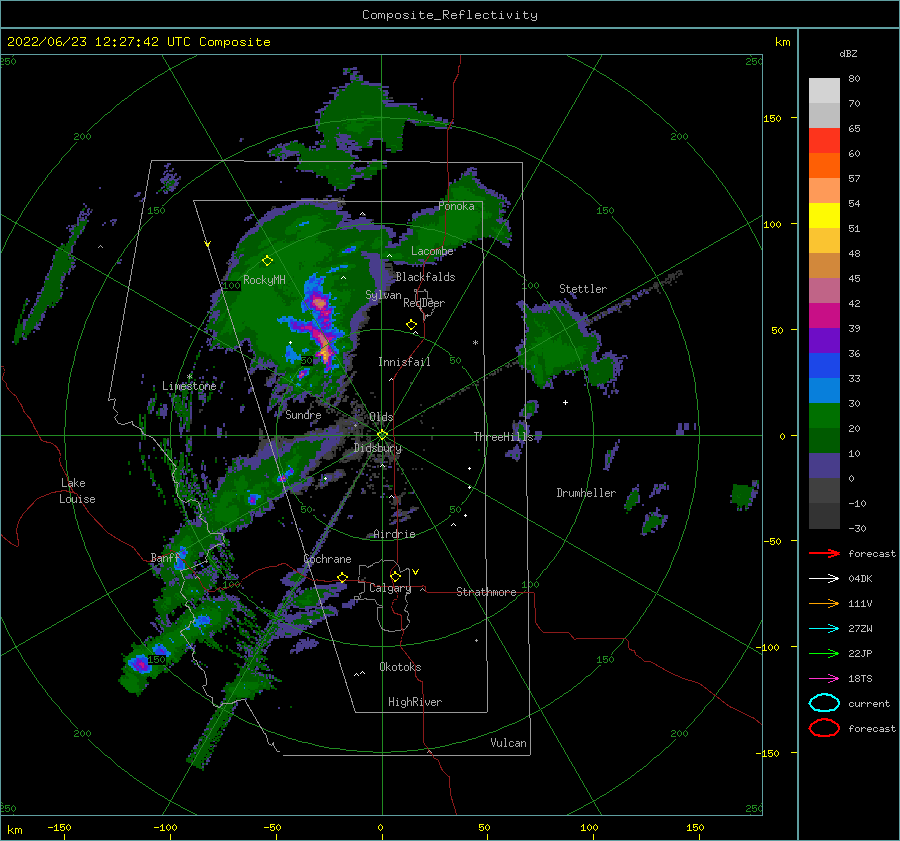Select the lightest gray 70-80 dBZ swatch
The width and height of the screenshot is (900, 841).
pyautogui.click(x=824, y=90)
